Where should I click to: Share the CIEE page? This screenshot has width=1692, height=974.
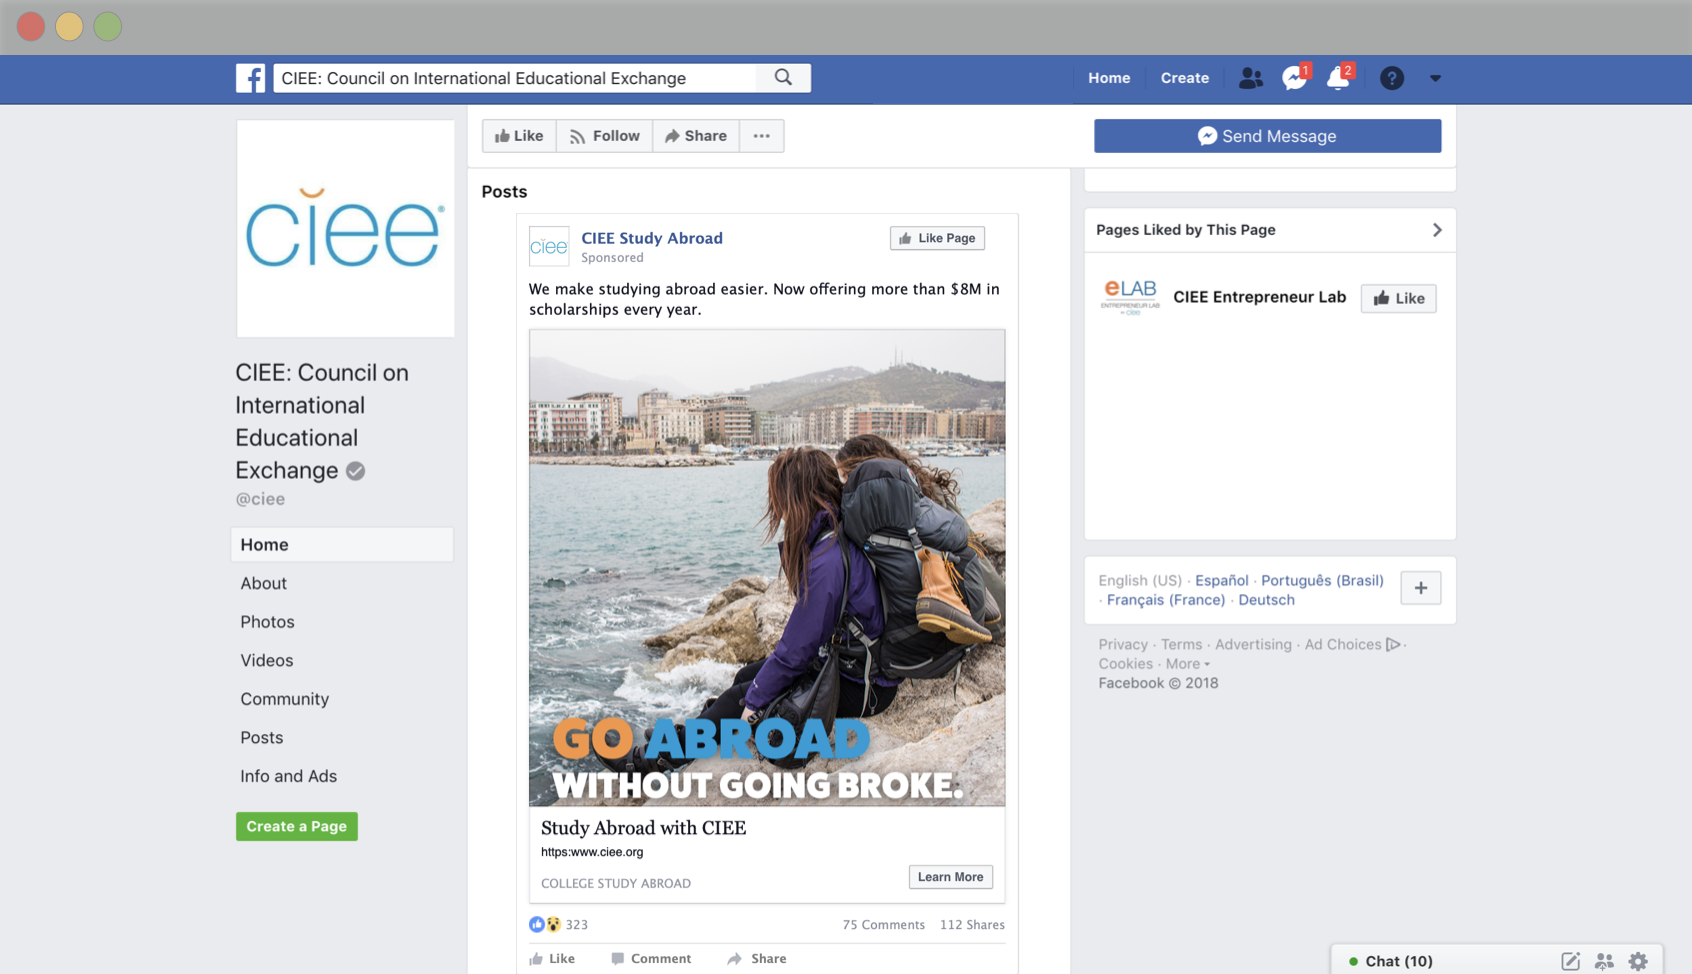pos(696,136)
